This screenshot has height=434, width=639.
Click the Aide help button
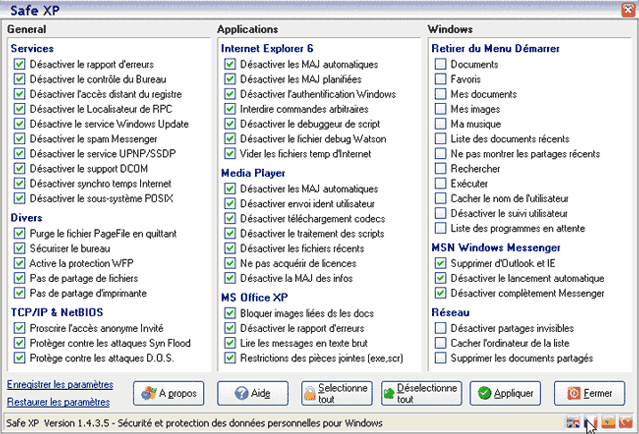tap(253, 393)
